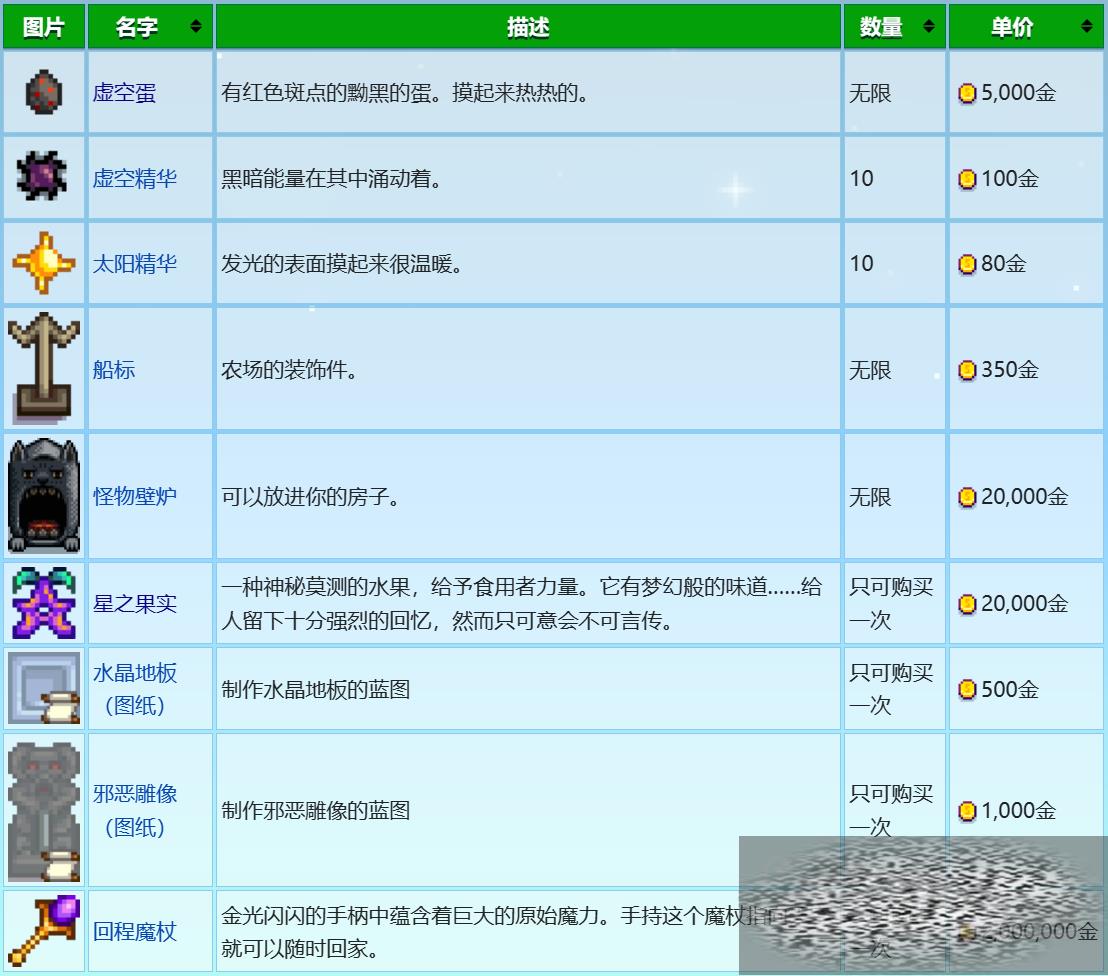This screenshot has height=976, width=1108.
Task: Click the Void Essence item image
Action: click(x=42, y=176)
